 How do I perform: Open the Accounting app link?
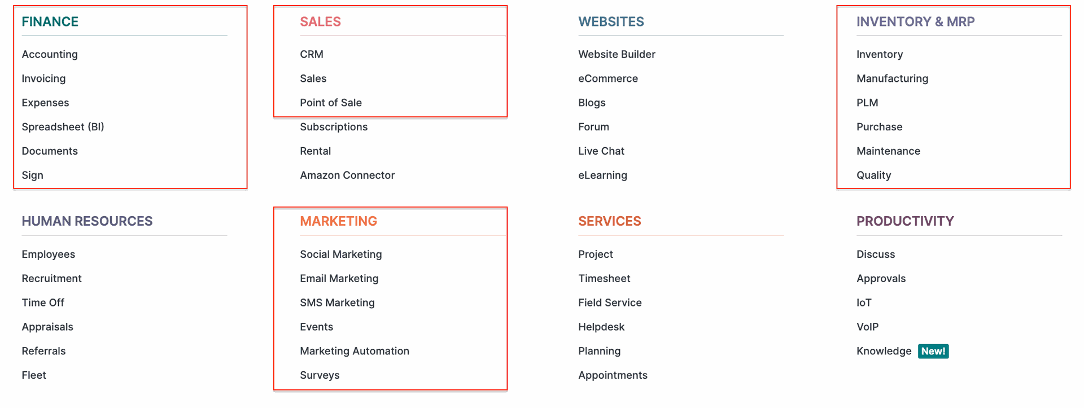coord(50,55)
